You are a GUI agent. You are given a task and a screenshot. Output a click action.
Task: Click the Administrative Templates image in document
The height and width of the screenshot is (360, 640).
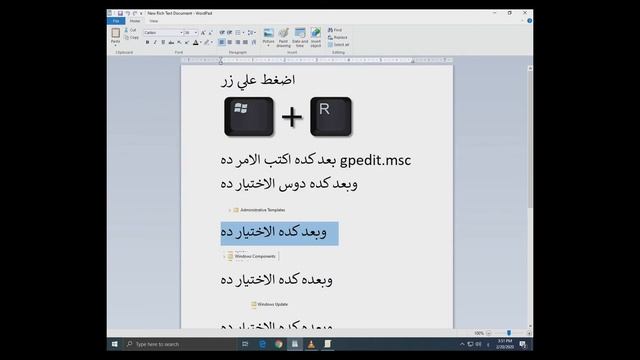tap(257, 210)
